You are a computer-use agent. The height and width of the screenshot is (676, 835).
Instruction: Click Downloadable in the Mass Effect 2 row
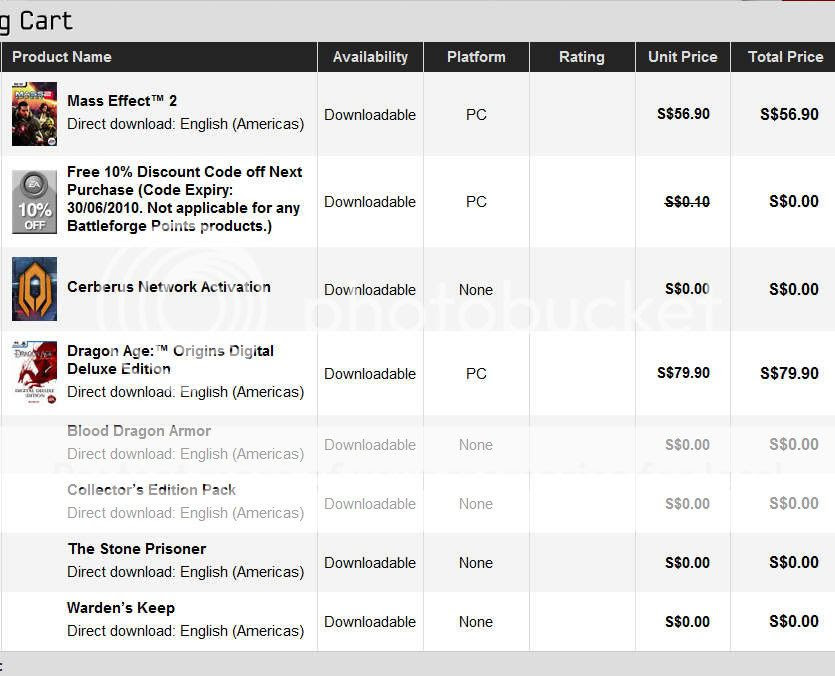click(x=370, y=115)
